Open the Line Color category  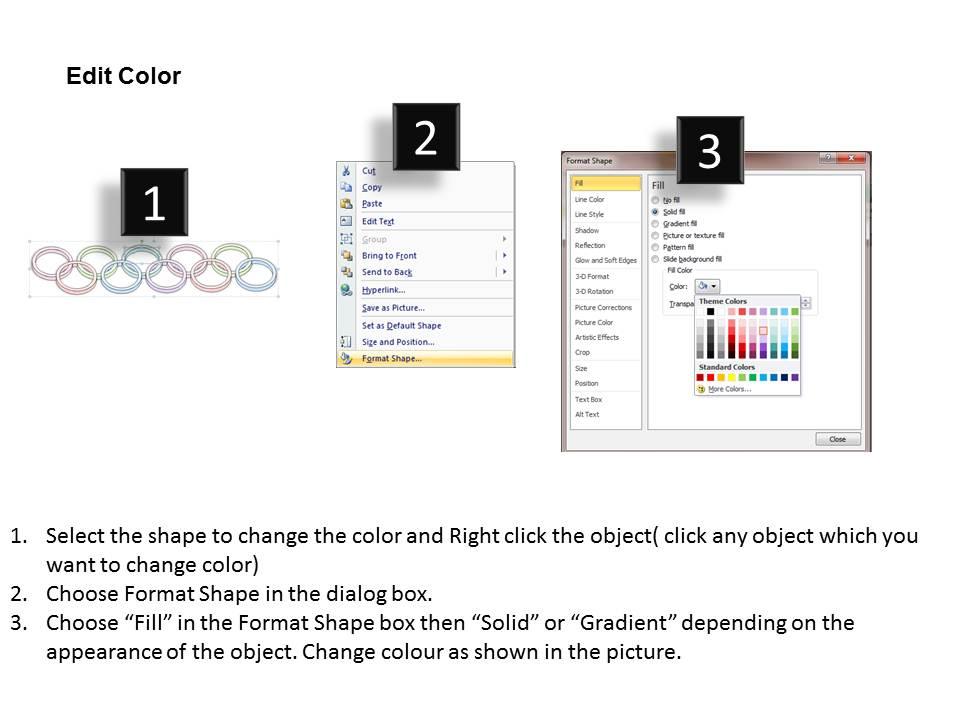pyautogui.click(x=590, y=200)
